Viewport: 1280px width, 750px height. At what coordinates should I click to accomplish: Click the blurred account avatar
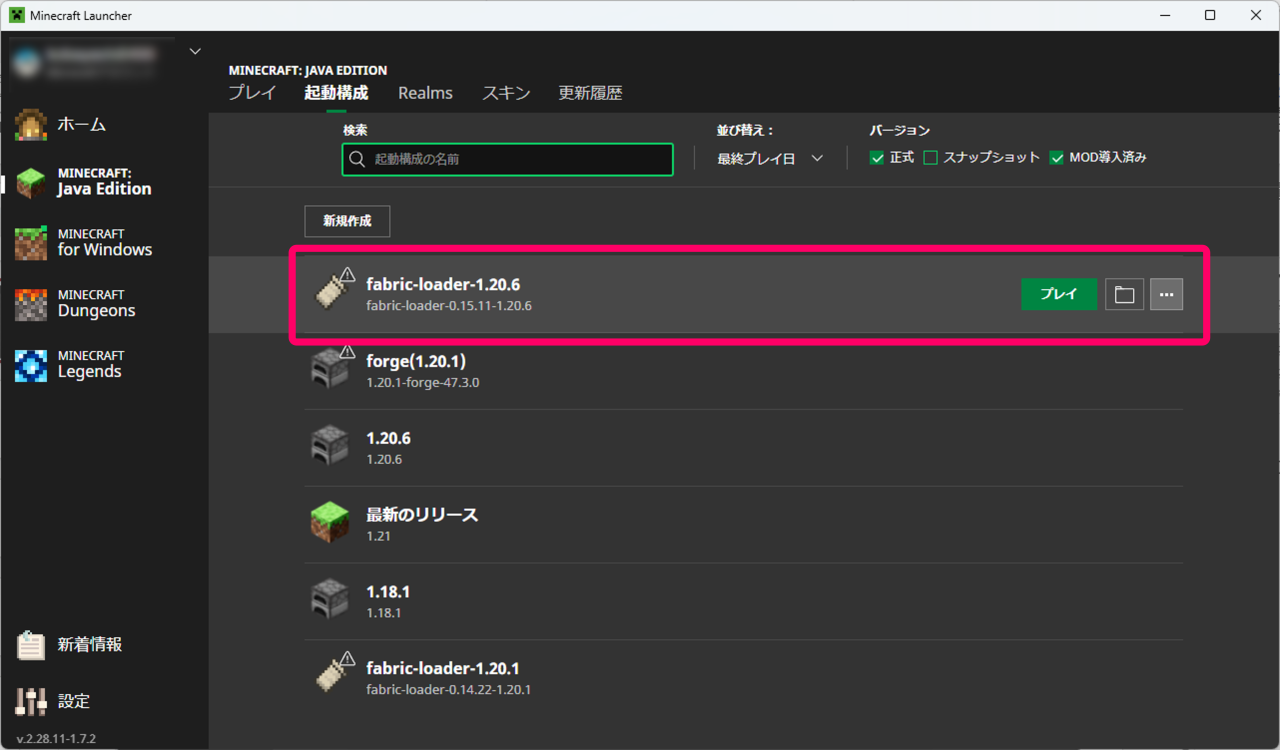point(27,63)
